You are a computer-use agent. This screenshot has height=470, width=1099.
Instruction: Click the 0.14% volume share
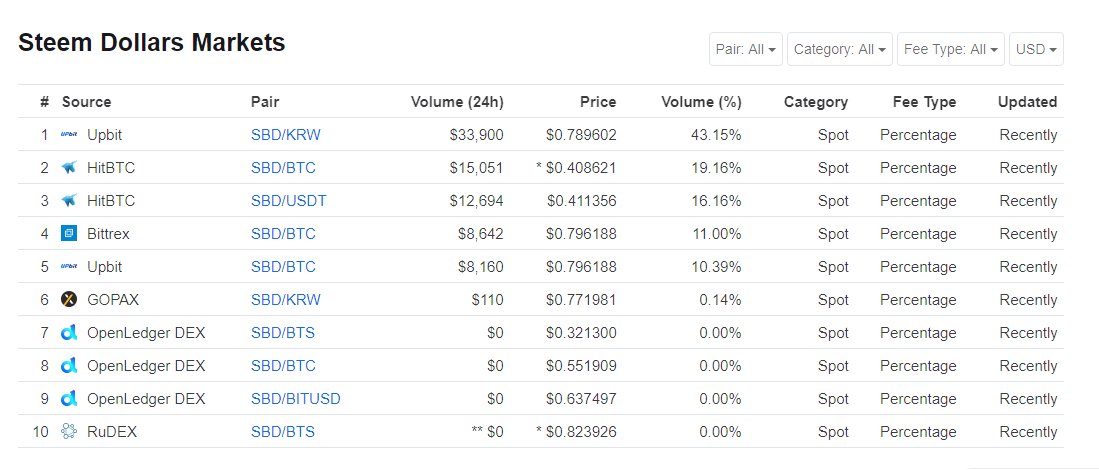721,299
